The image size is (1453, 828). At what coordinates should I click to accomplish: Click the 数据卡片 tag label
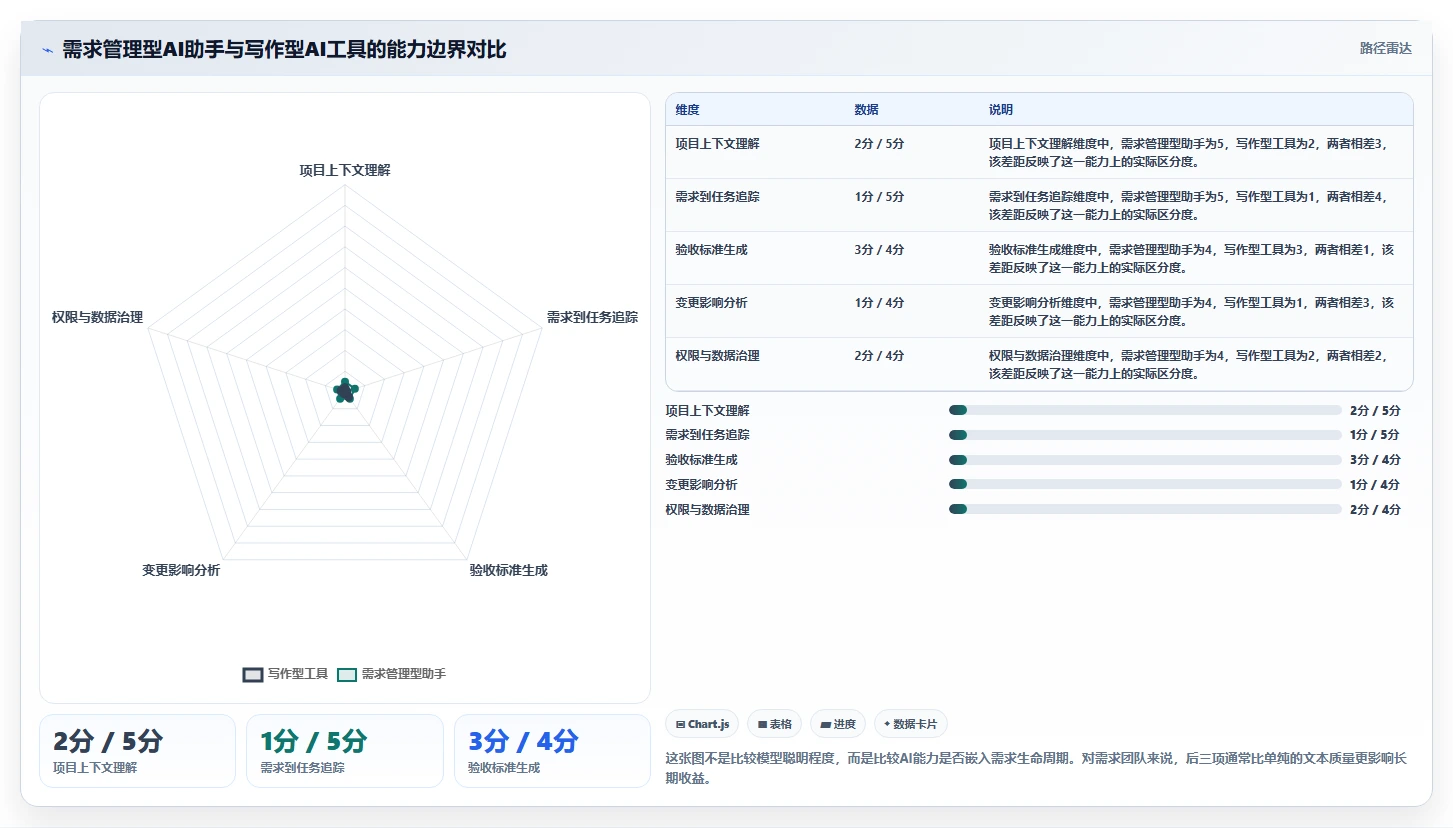pos(915,724)
